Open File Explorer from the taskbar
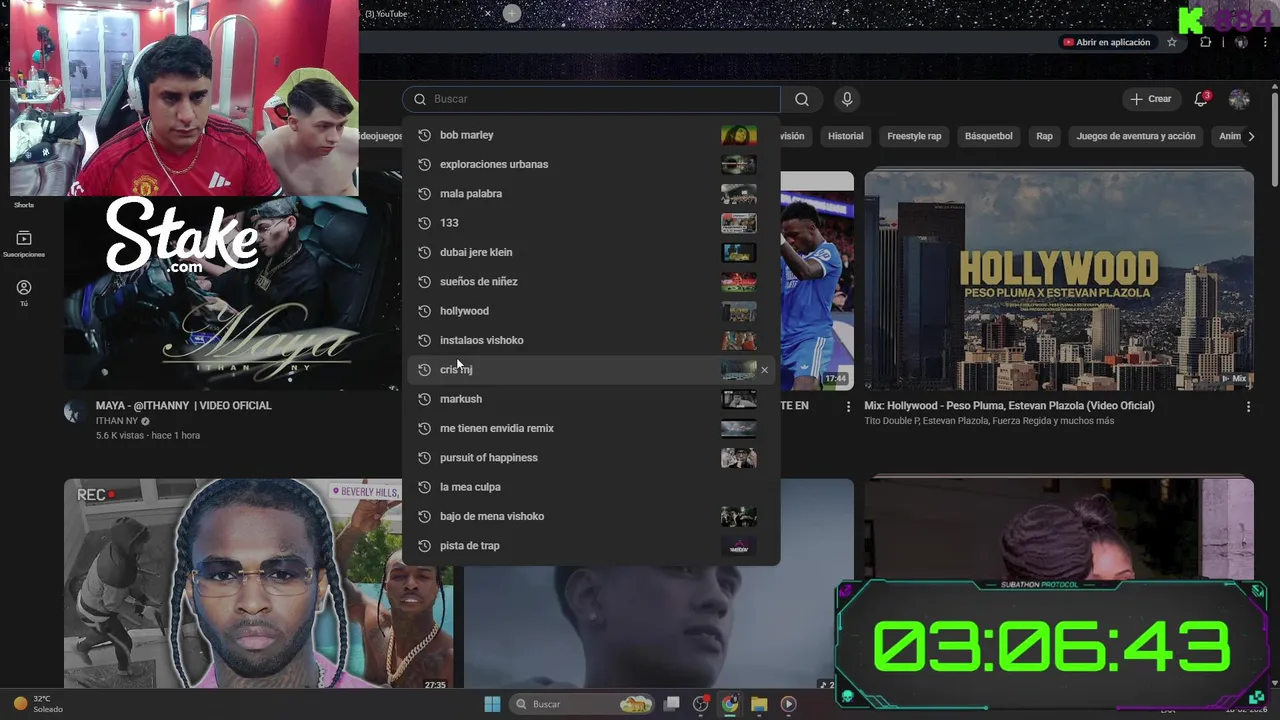 tap(759, 704)
